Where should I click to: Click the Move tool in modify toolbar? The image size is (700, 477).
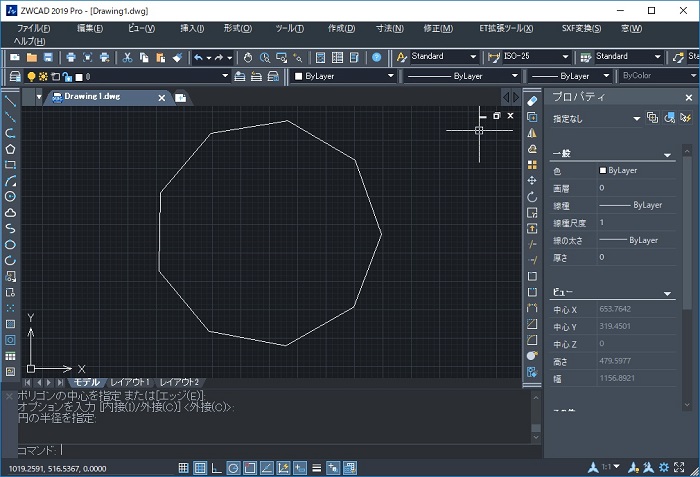pos(532,180)
